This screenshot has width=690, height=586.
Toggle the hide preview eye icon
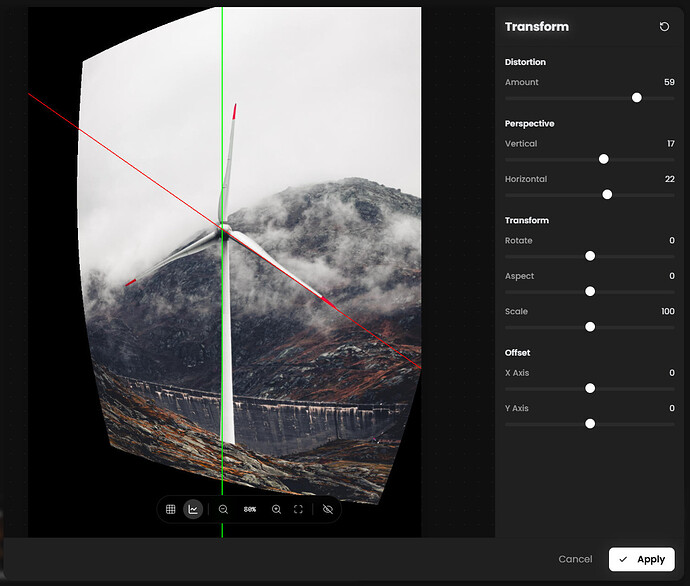tap(327, 509)
